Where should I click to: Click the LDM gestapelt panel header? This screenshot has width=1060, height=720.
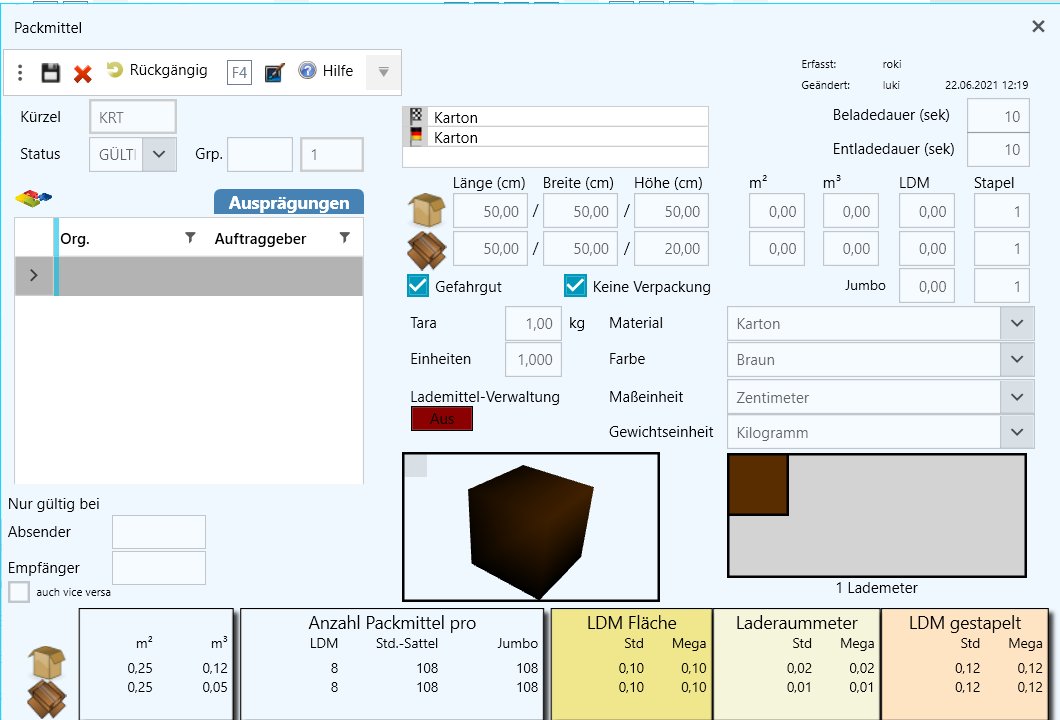(965, 623)
